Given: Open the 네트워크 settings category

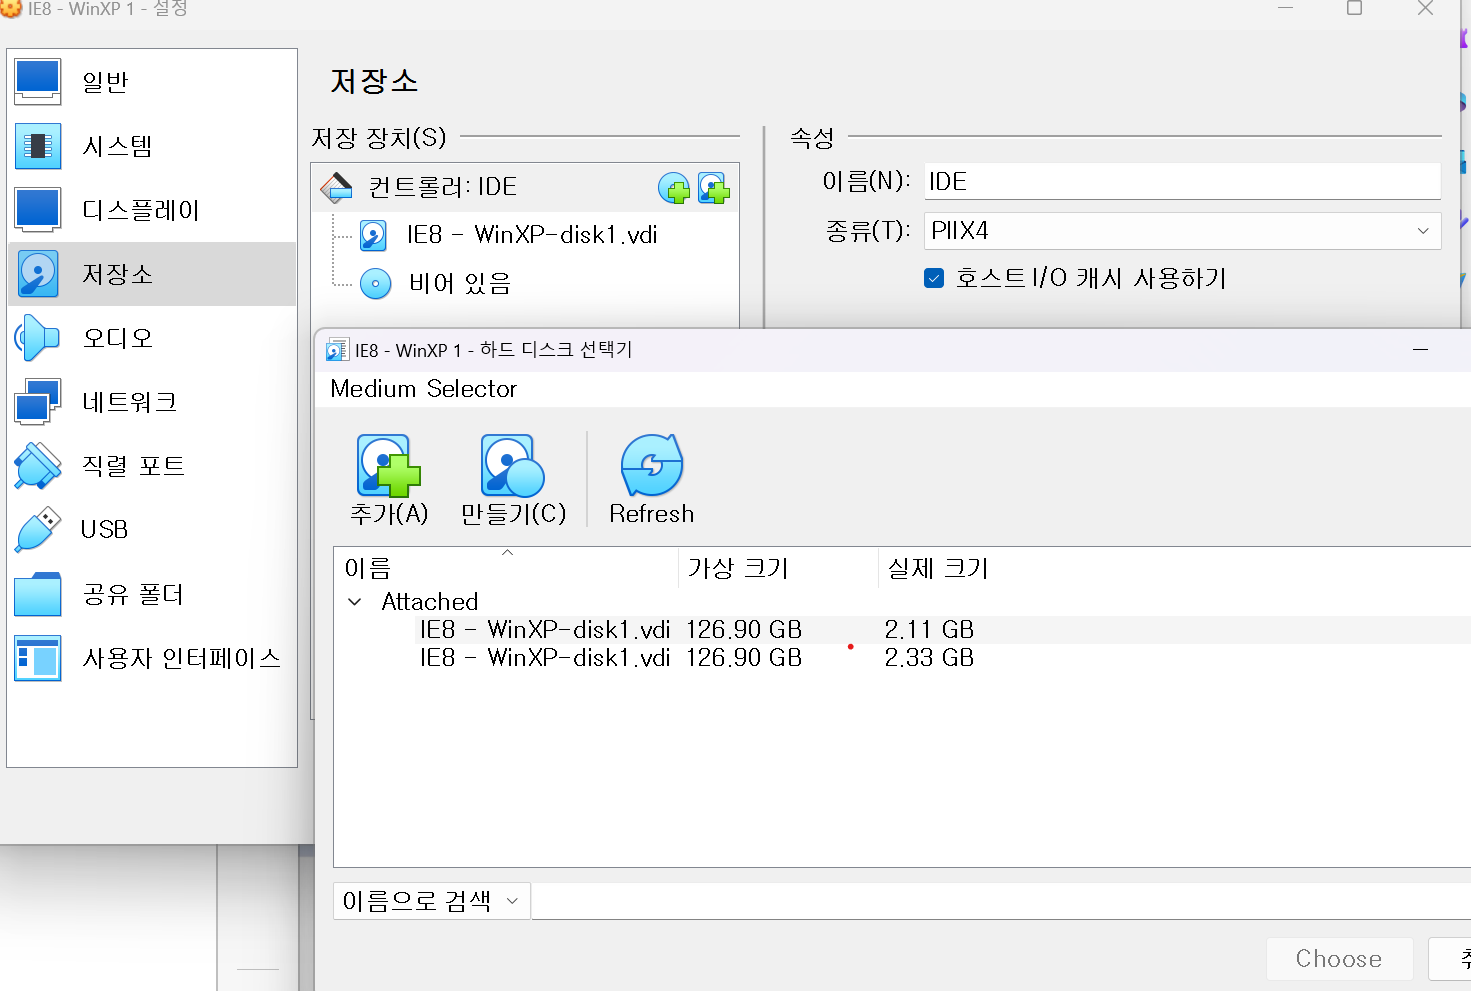Looking at the screenshot, I should 152,402.
